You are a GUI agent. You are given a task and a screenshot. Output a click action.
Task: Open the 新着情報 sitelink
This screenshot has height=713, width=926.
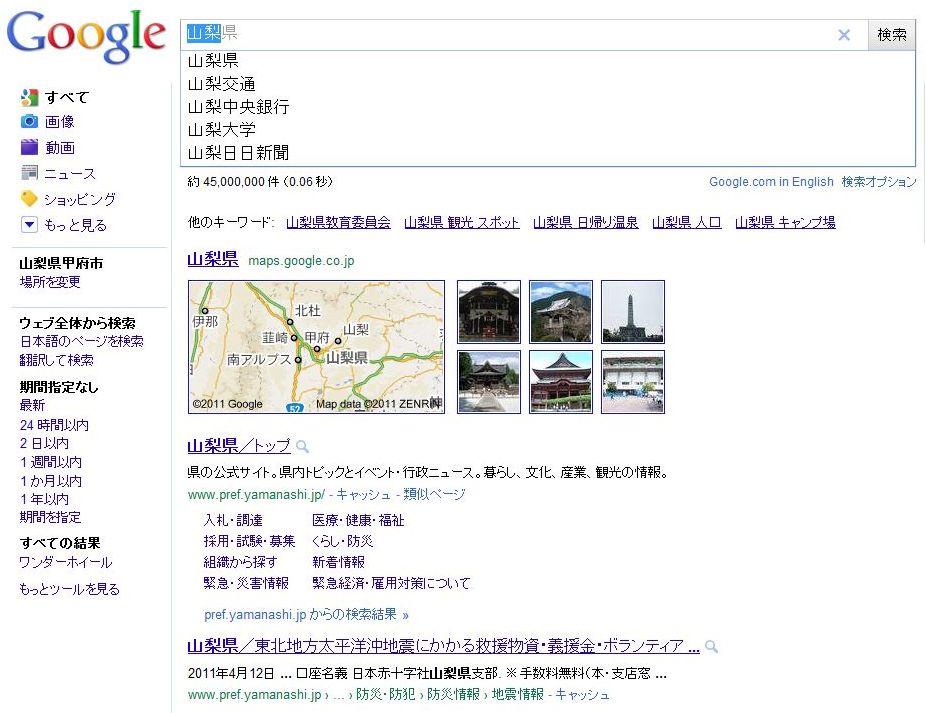[338, 562]
